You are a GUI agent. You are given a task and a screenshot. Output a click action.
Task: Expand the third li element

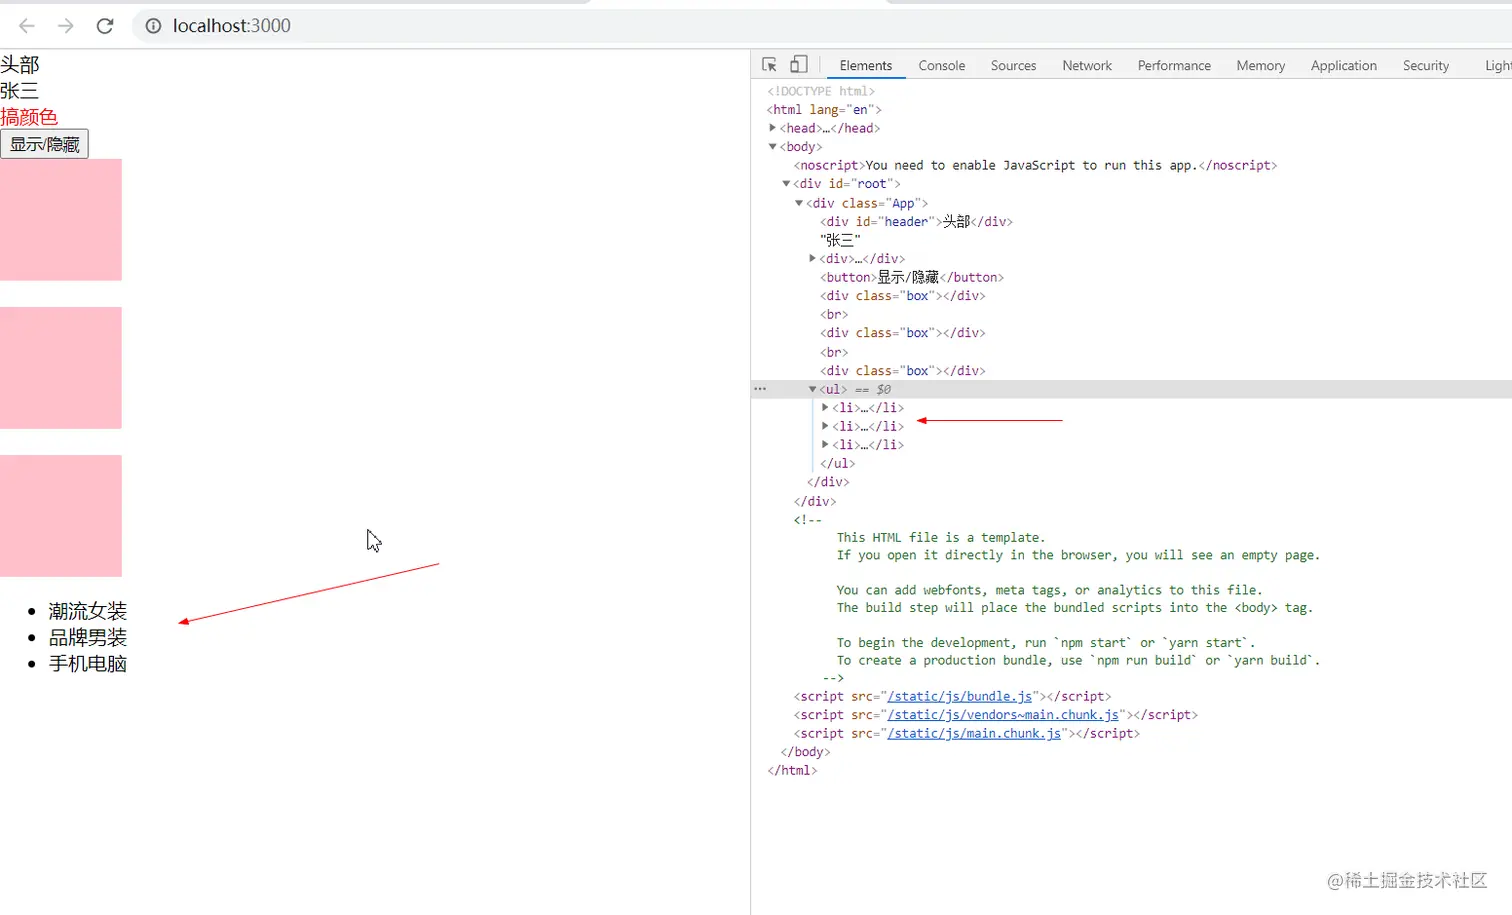point(825,444)
